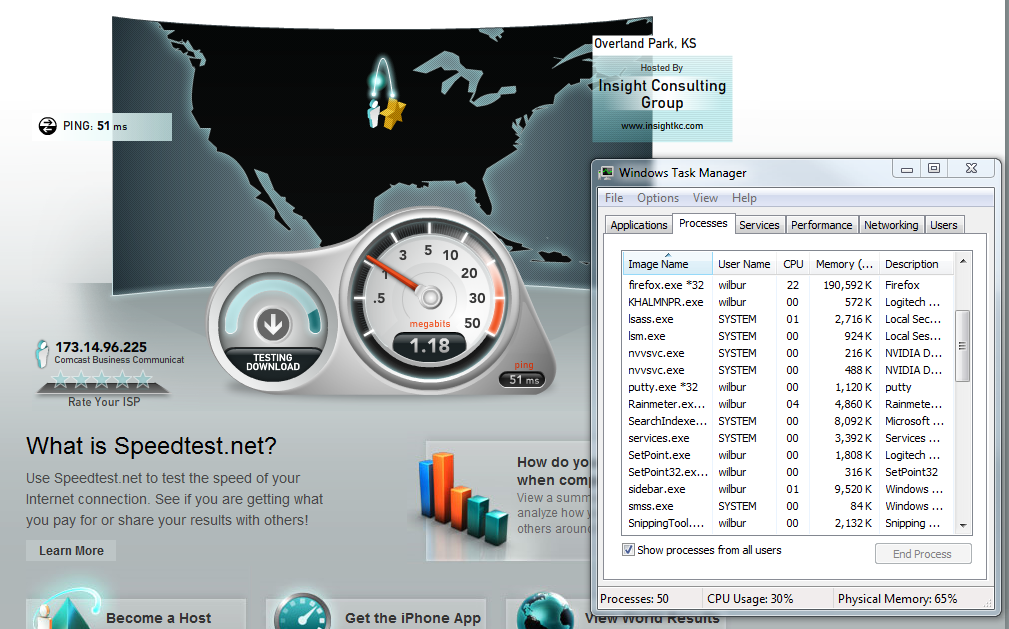Open the File menu in Task Manager
The width and height of the screenshot is (1009, 629).
pyautogui.click(x=614, y=198)
